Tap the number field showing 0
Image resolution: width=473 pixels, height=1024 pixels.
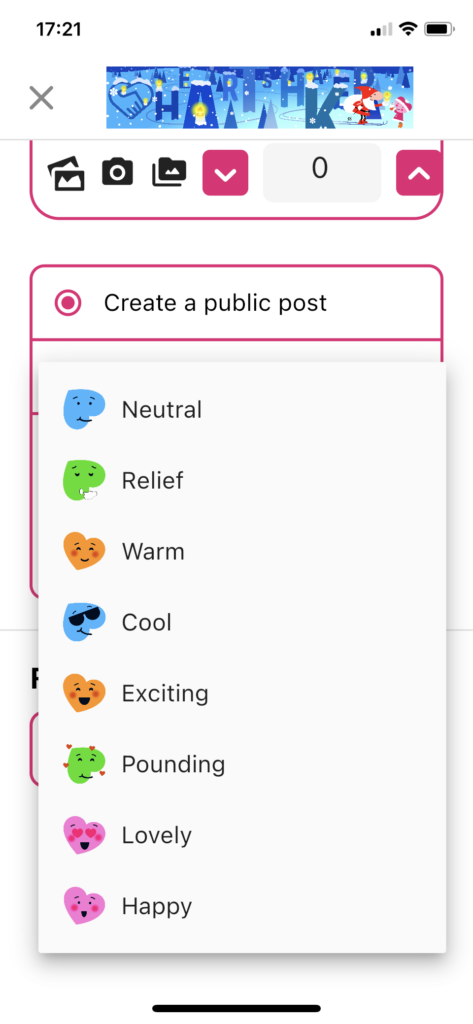tap(321, 172)
